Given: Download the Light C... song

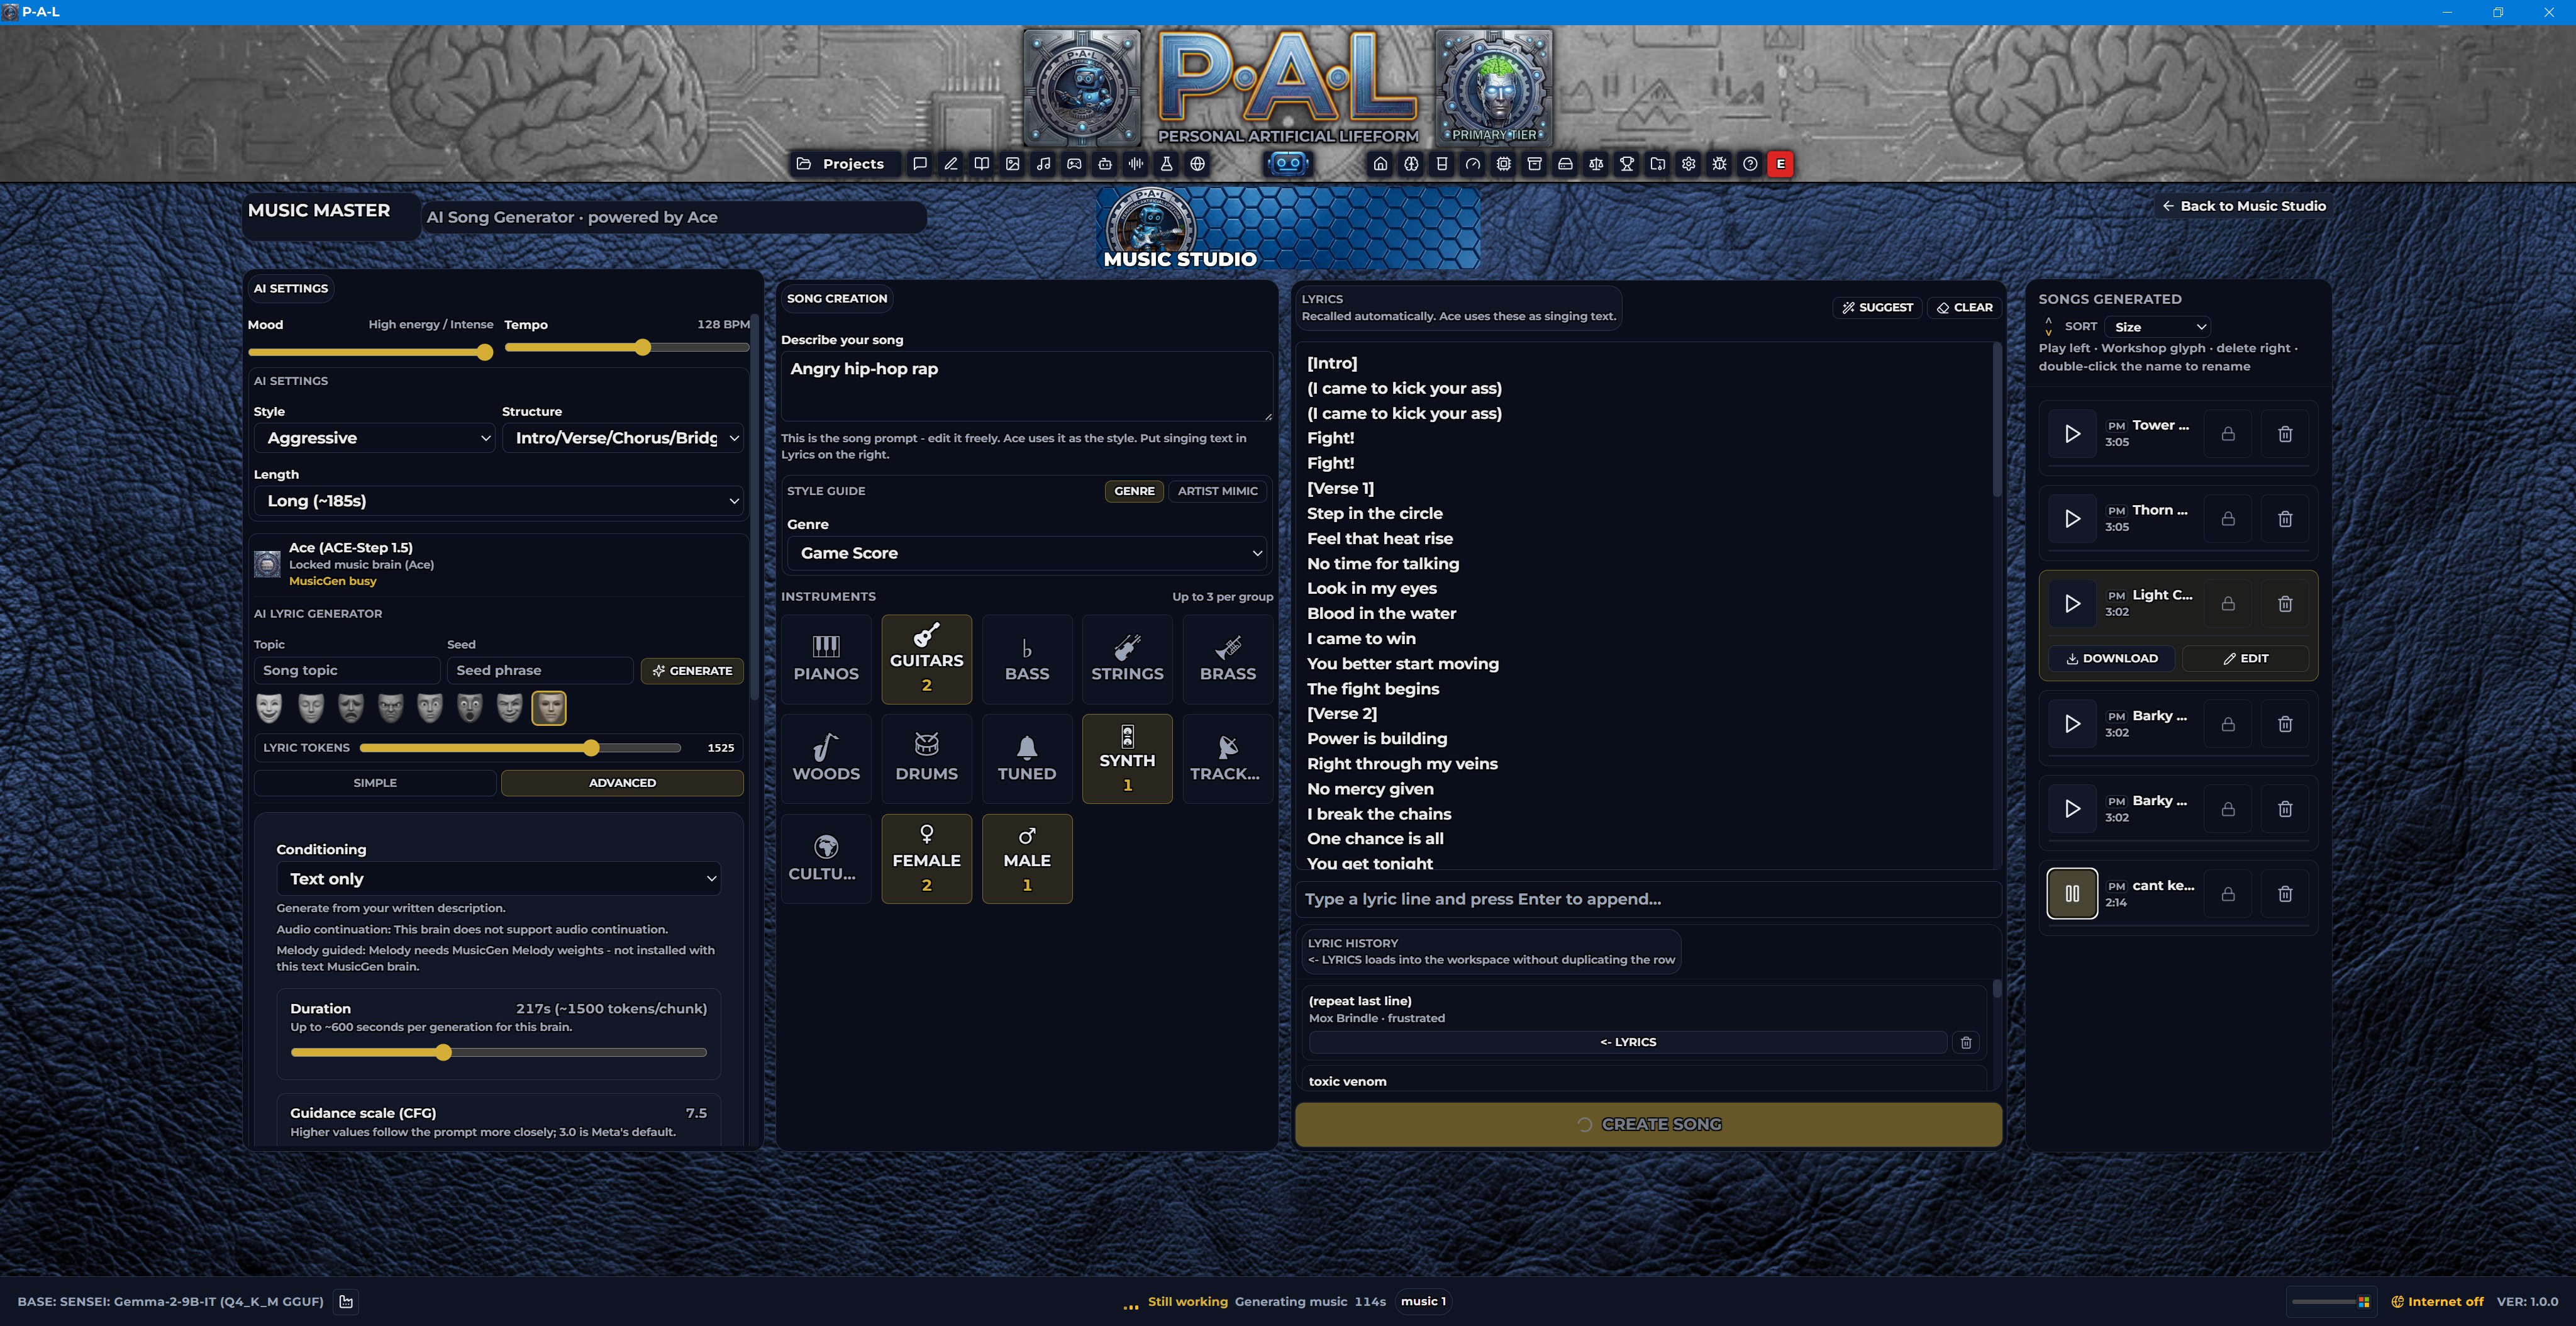Looking at the screenshot, I should [x=2111, y=658].
